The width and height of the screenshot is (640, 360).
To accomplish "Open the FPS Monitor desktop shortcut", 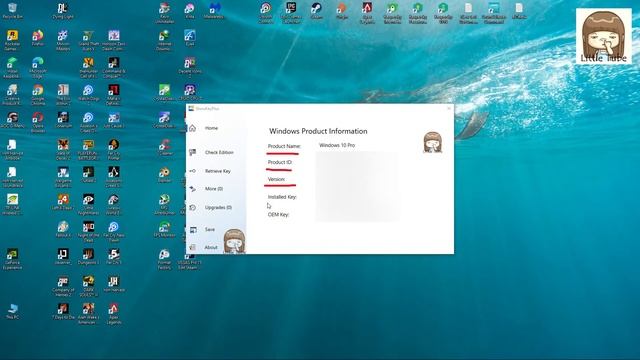I will [x=164, y=229].
